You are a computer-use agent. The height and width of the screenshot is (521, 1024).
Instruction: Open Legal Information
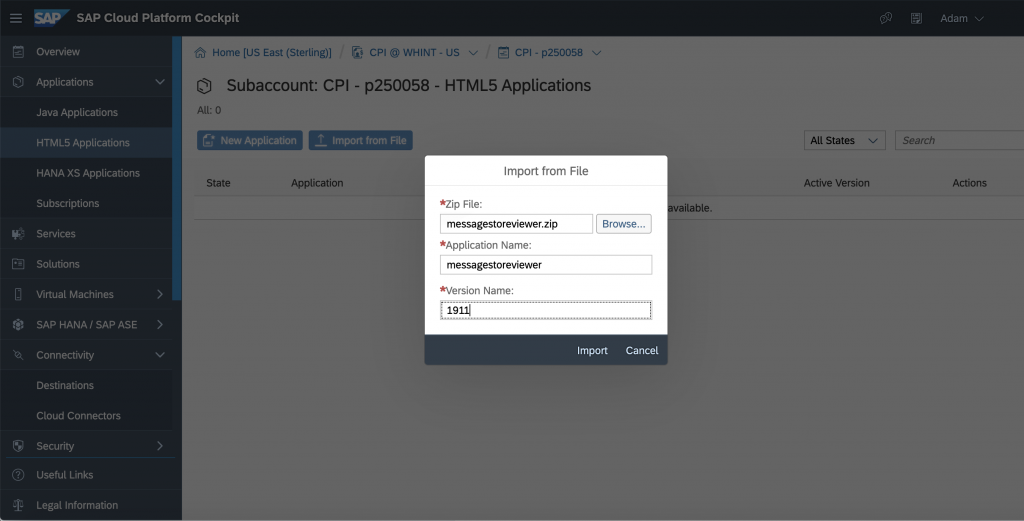pos(77,505)
